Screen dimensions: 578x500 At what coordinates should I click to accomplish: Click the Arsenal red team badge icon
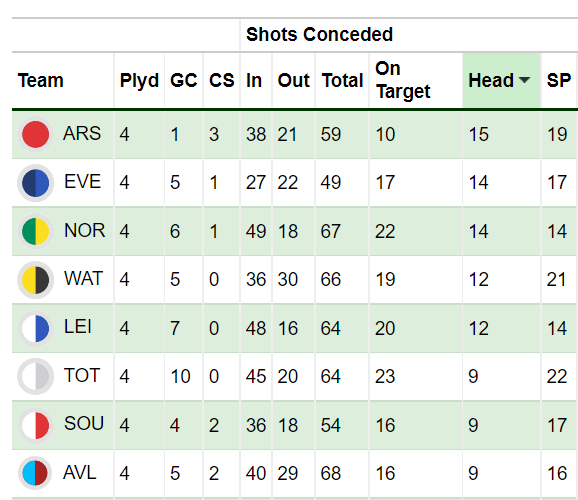[35, 134]
